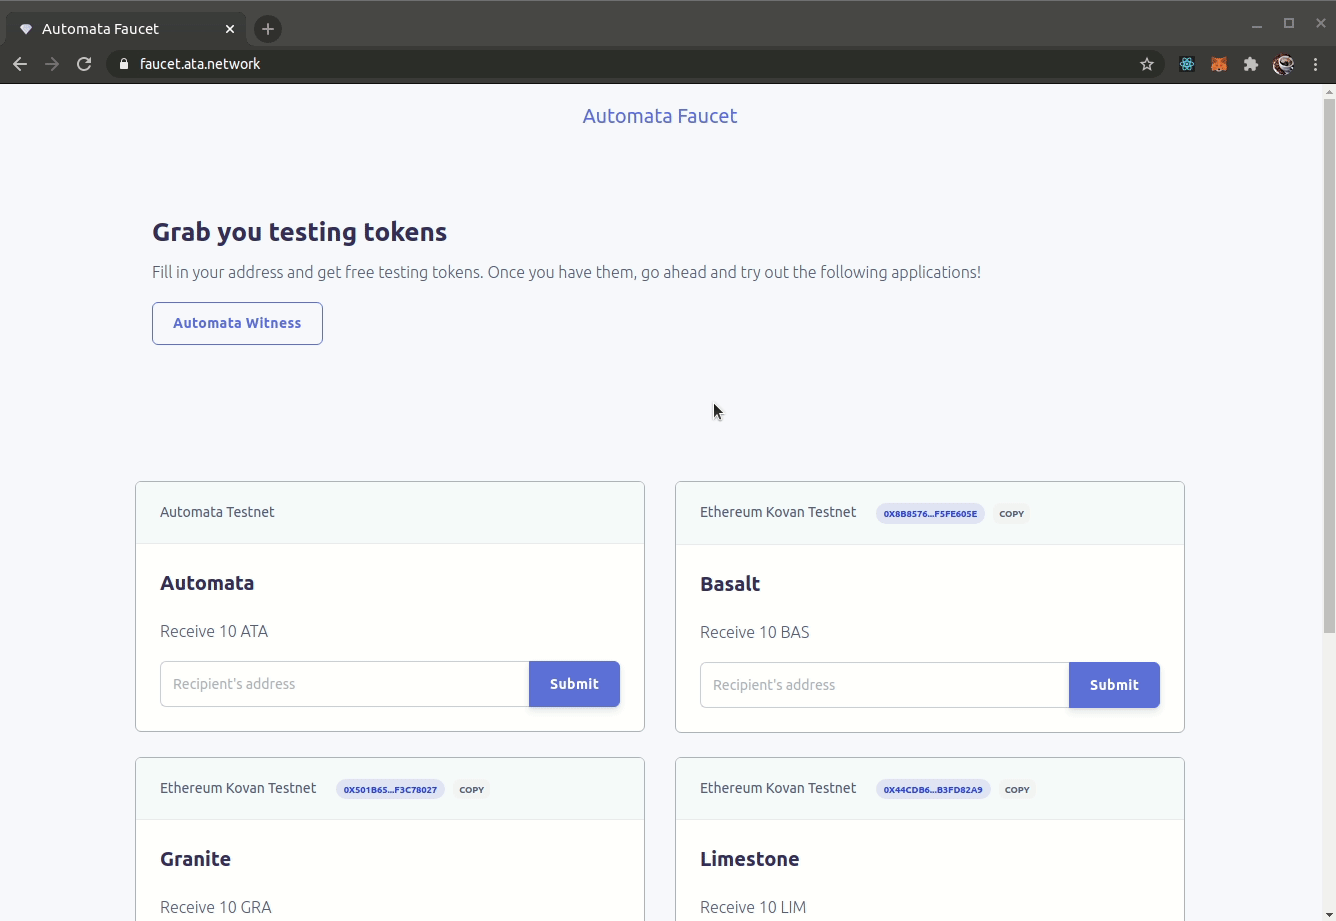
Task: Go back using the browser back arrow
Action: tap(20, 64)
